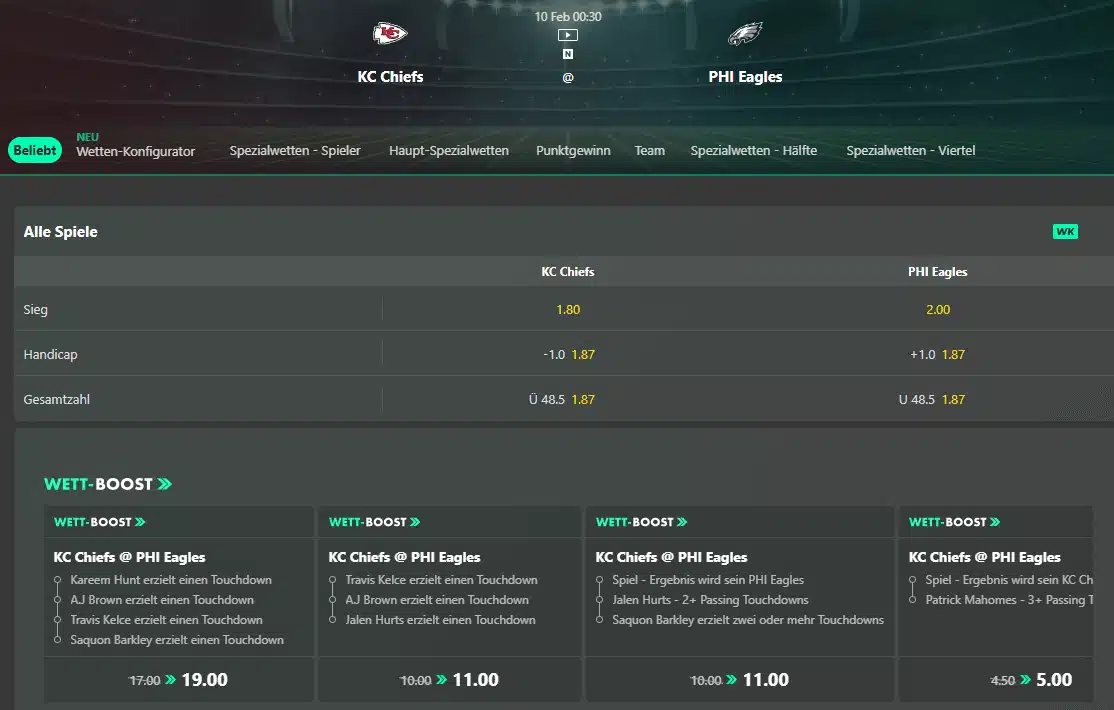Click 'Jalen Hurts - 2+ Passing Touchdowns'
The width and height of the screenshot is (1114, 710).
click(710, 600)
